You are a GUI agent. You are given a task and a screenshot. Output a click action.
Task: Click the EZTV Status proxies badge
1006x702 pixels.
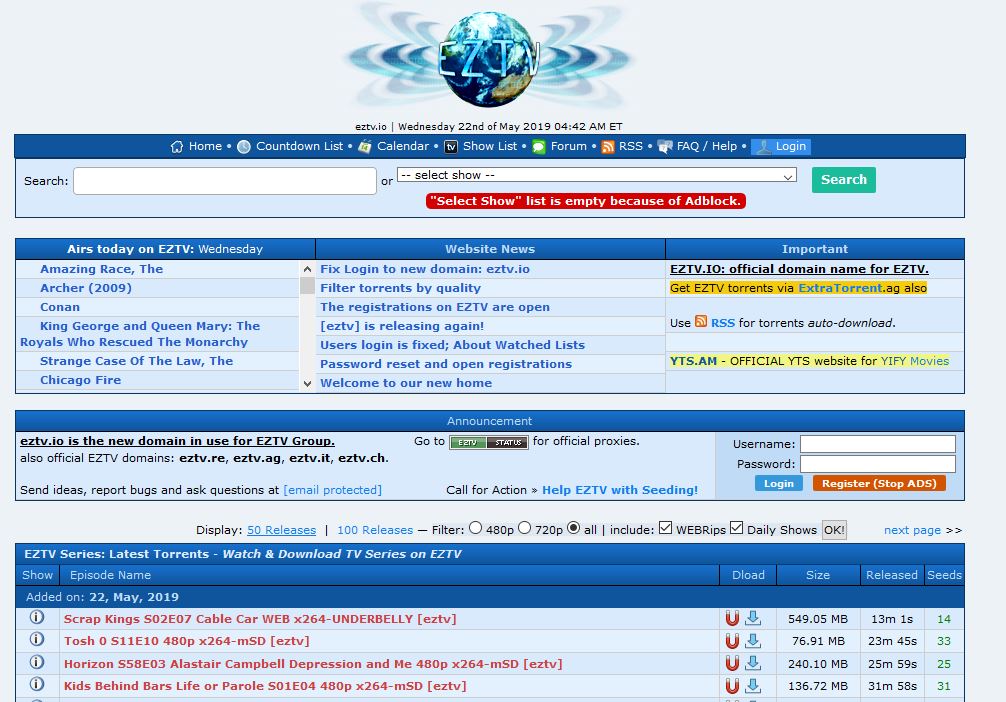pos(488,442)
